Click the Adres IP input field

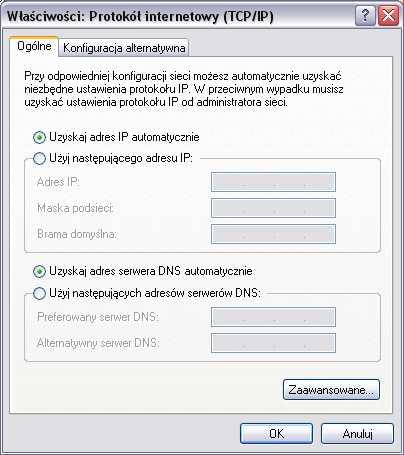[273, 182]
